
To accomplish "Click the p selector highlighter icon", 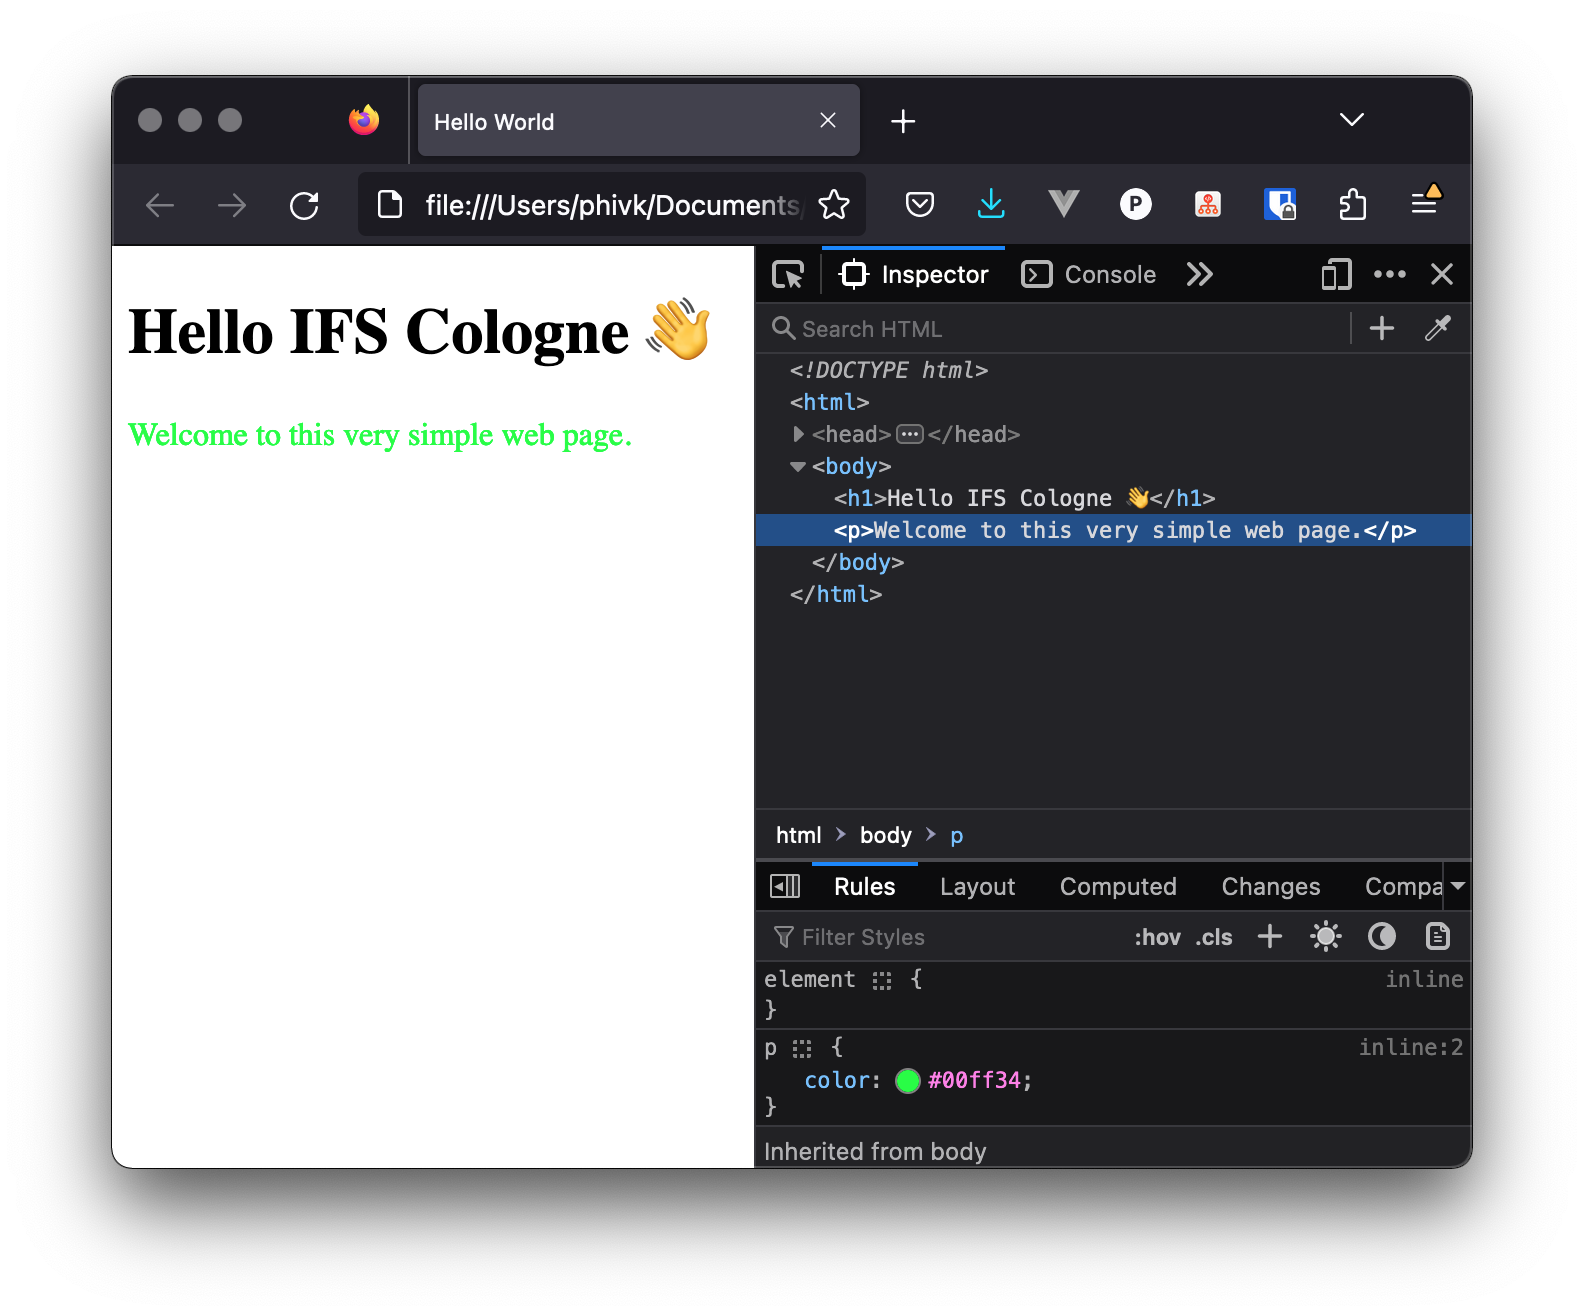I will click(x=802, y=1049).
